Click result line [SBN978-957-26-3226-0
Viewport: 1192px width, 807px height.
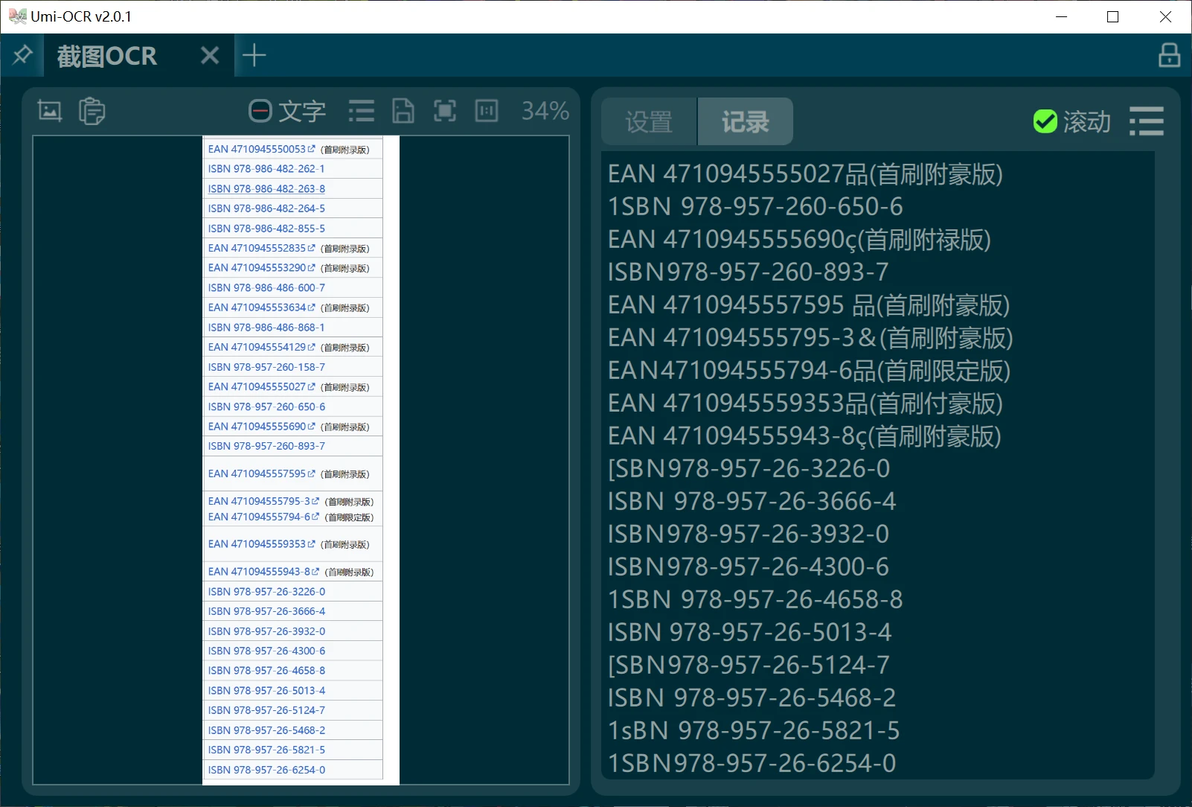(749, 468)
